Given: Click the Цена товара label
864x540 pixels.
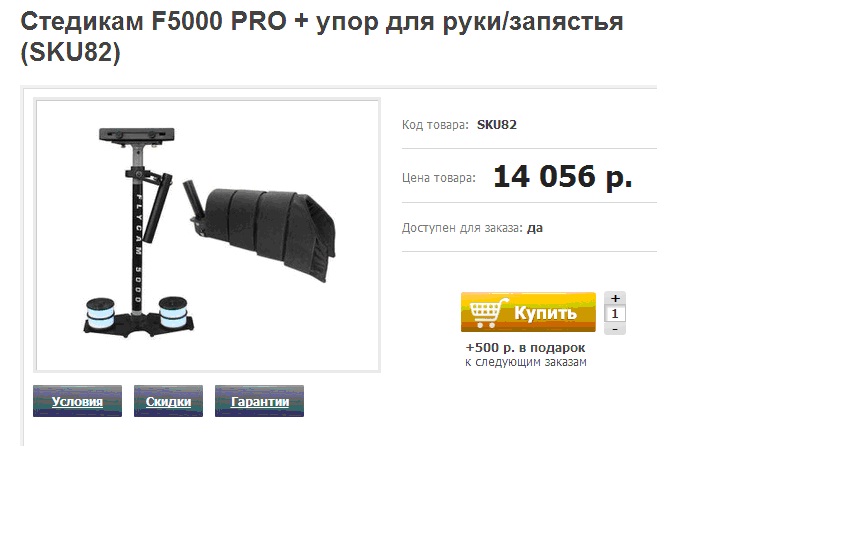Looking at the screenshot, I should tap(439, 178).
